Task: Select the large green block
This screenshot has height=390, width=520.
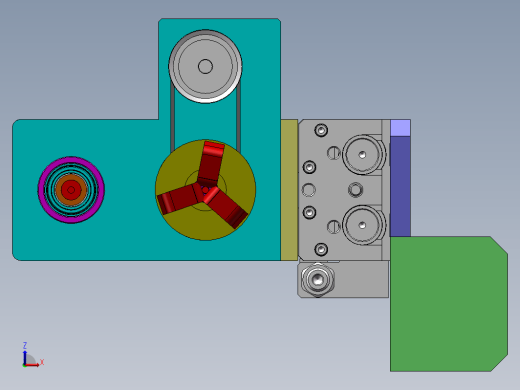Action: coord(449,304)
